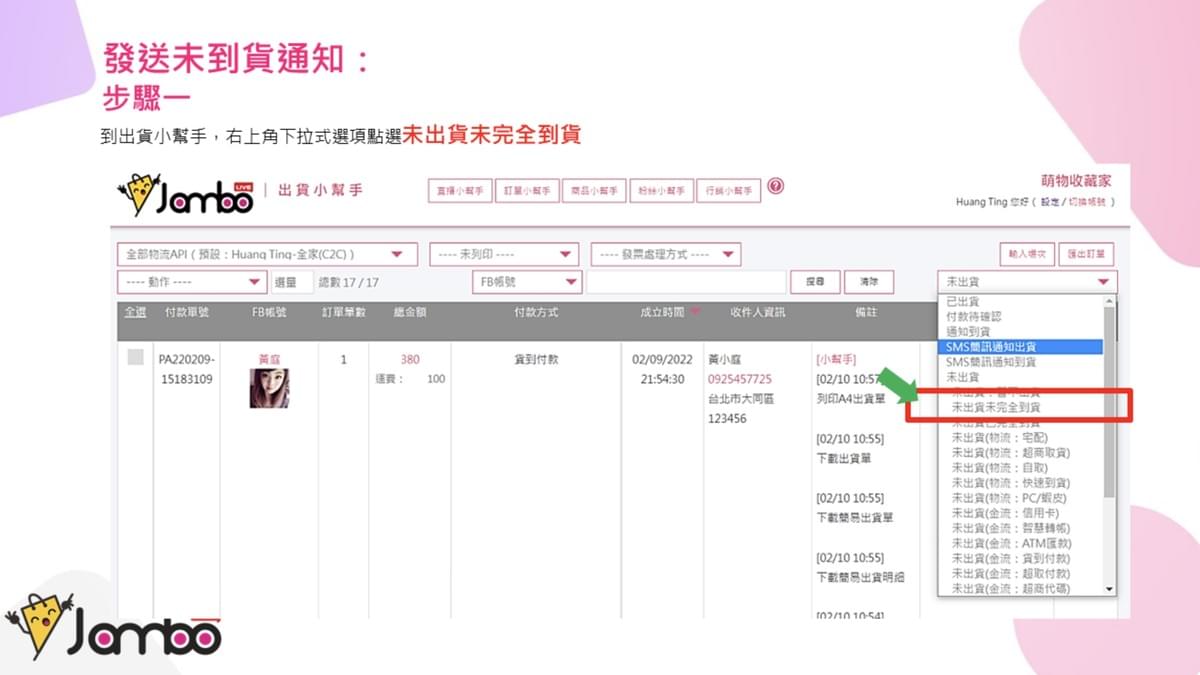Screen dimensions: 1200x675
Task: Click the 付款單號 column header
Action: (187, 312)
